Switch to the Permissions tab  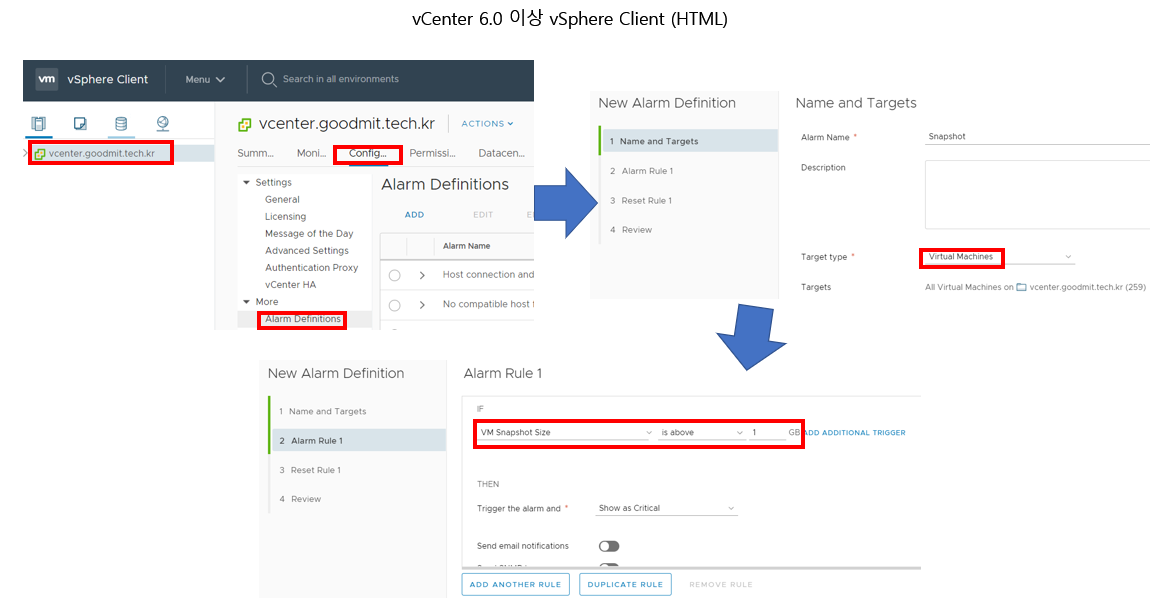coord(432,153)
